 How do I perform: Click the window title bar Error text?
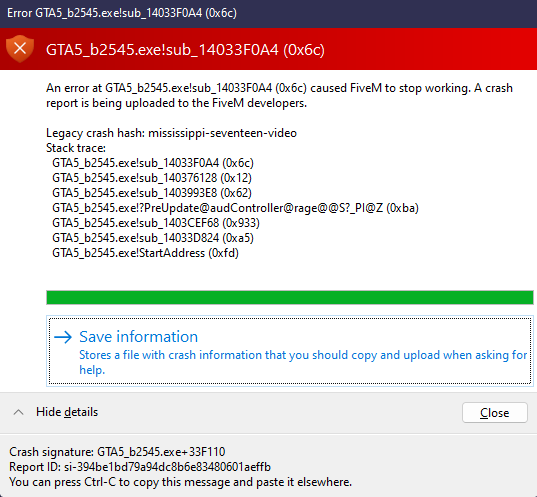122,13
